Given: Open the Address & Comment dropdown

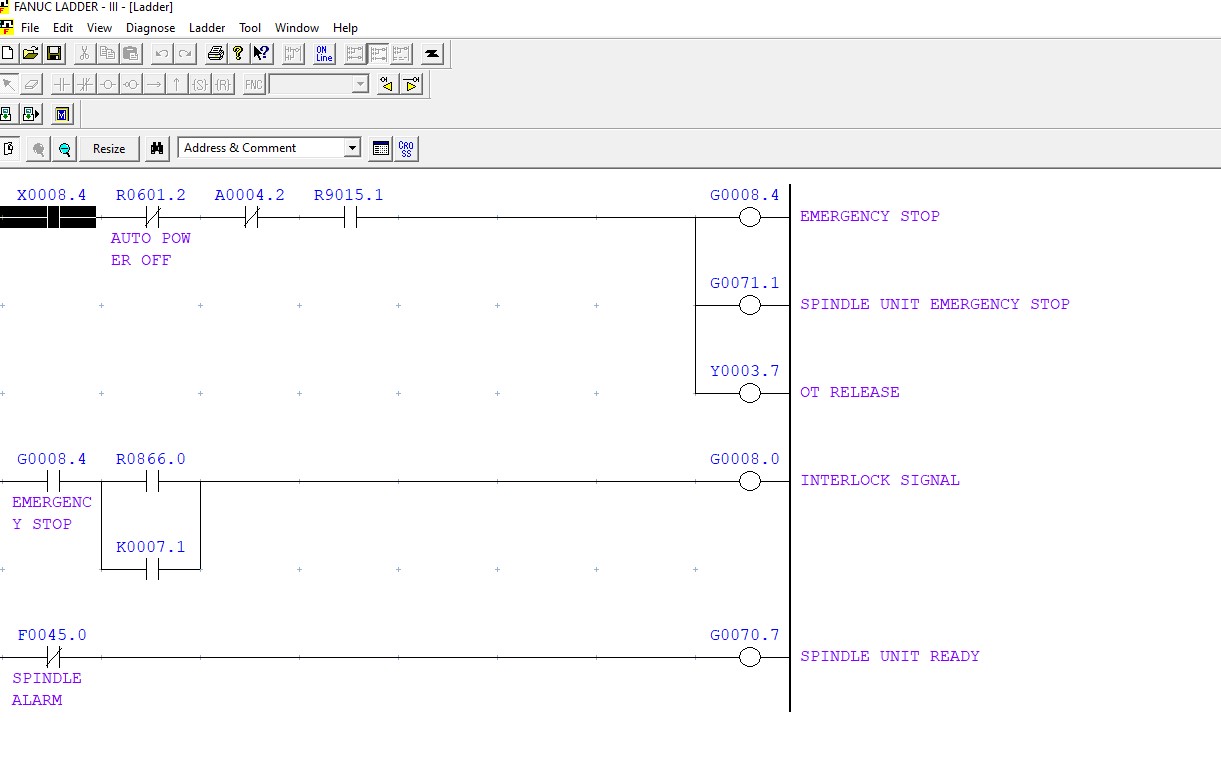Looking at the screenshot, I should [352, 148].
